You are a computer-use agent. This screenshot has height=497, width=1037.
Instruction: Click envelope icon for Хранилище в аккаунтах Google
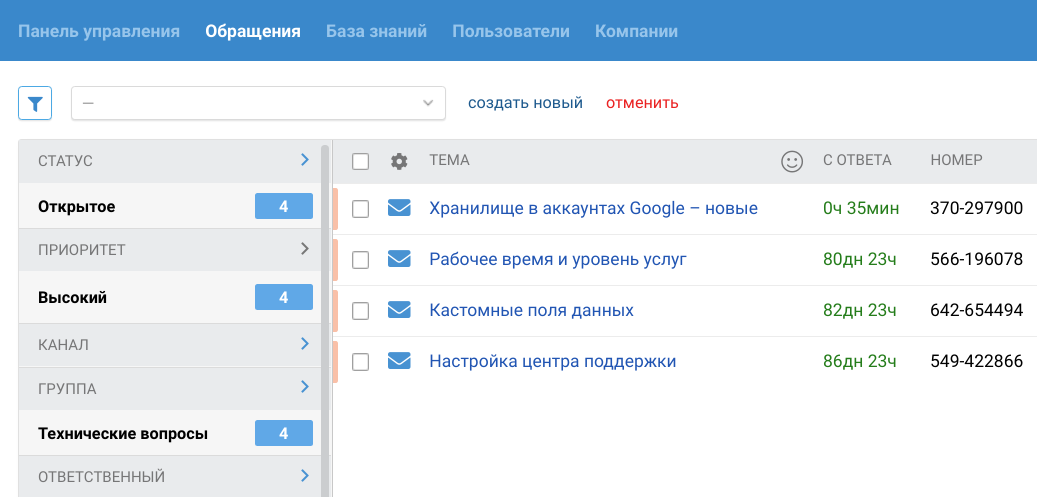pos(399,208)
